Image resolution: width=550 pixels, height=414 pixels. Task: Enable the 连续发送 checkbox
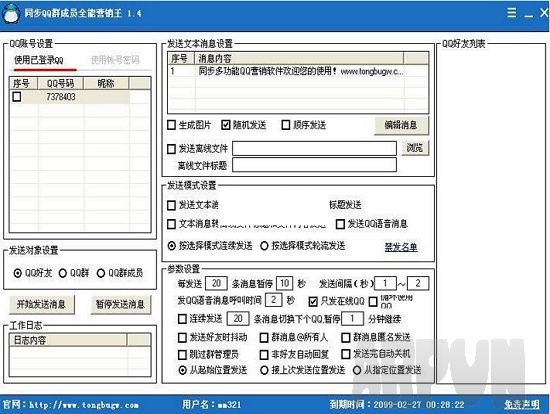182,319
